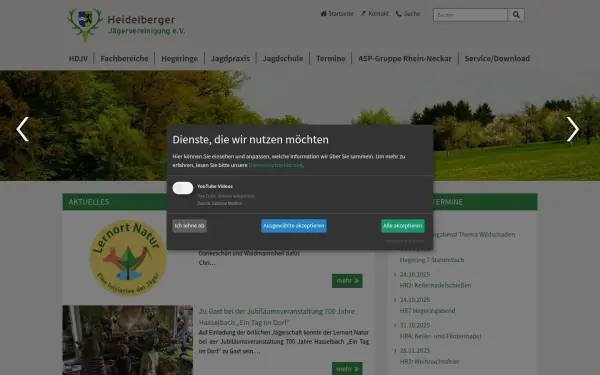Click the 'Dienste, die wir nutzen möchten' heading
Viewport: 600px width, 375px height.
tap(250, 140)
